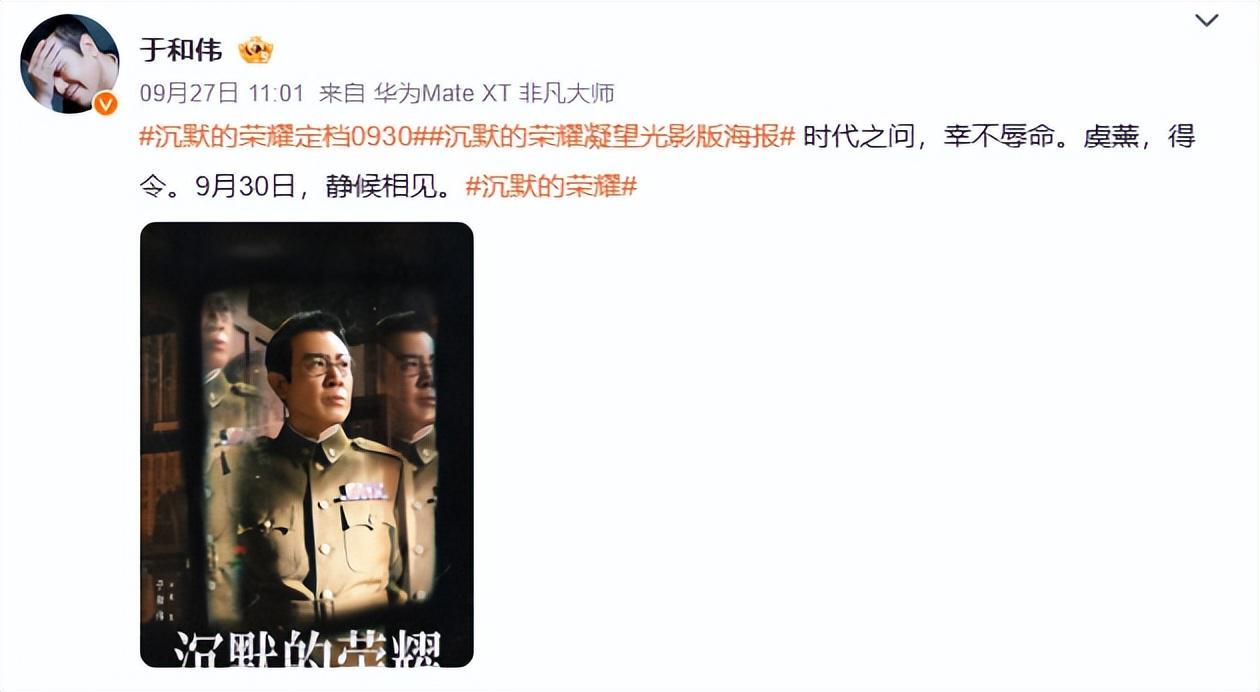The image size is (1260, 692).
Task: Open the username 于和伟 link
Action: [x=181, y=50]
